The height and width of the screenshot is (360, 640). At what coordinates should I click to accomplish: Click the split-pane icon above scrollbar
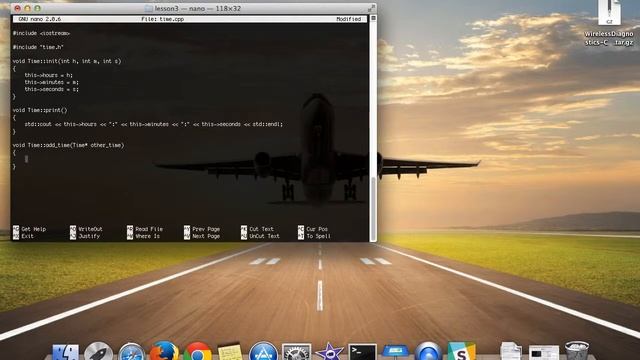click(x=373, y=18)
